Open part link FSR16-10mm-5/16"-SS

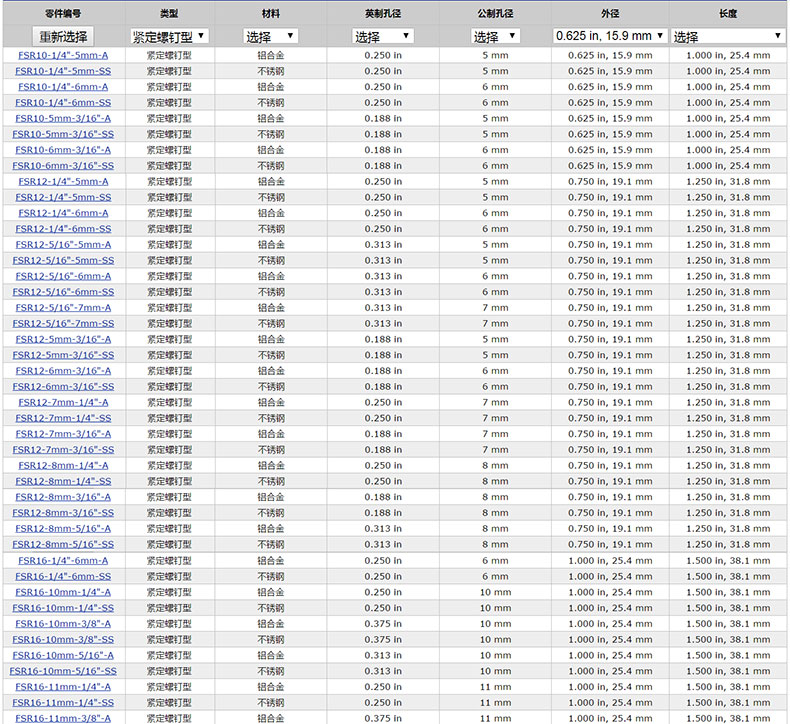click(x=63, y=671)
